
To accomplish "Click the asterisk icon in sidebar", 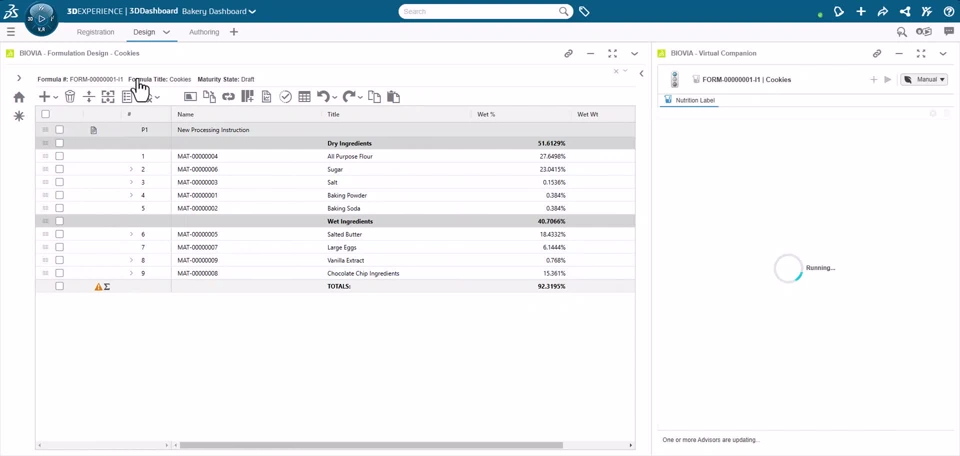I will point(19,116).
